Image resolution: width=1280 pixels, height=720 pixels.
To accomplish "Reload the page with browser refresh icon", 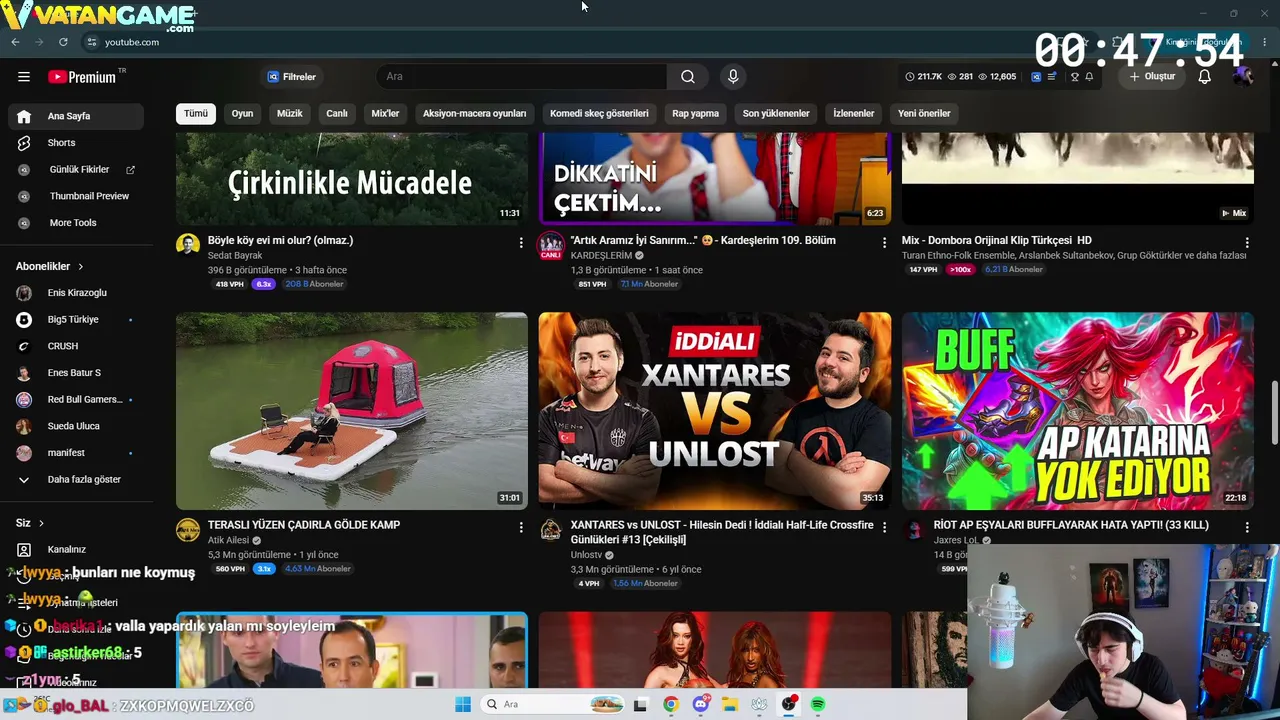I will click(63, 42).
